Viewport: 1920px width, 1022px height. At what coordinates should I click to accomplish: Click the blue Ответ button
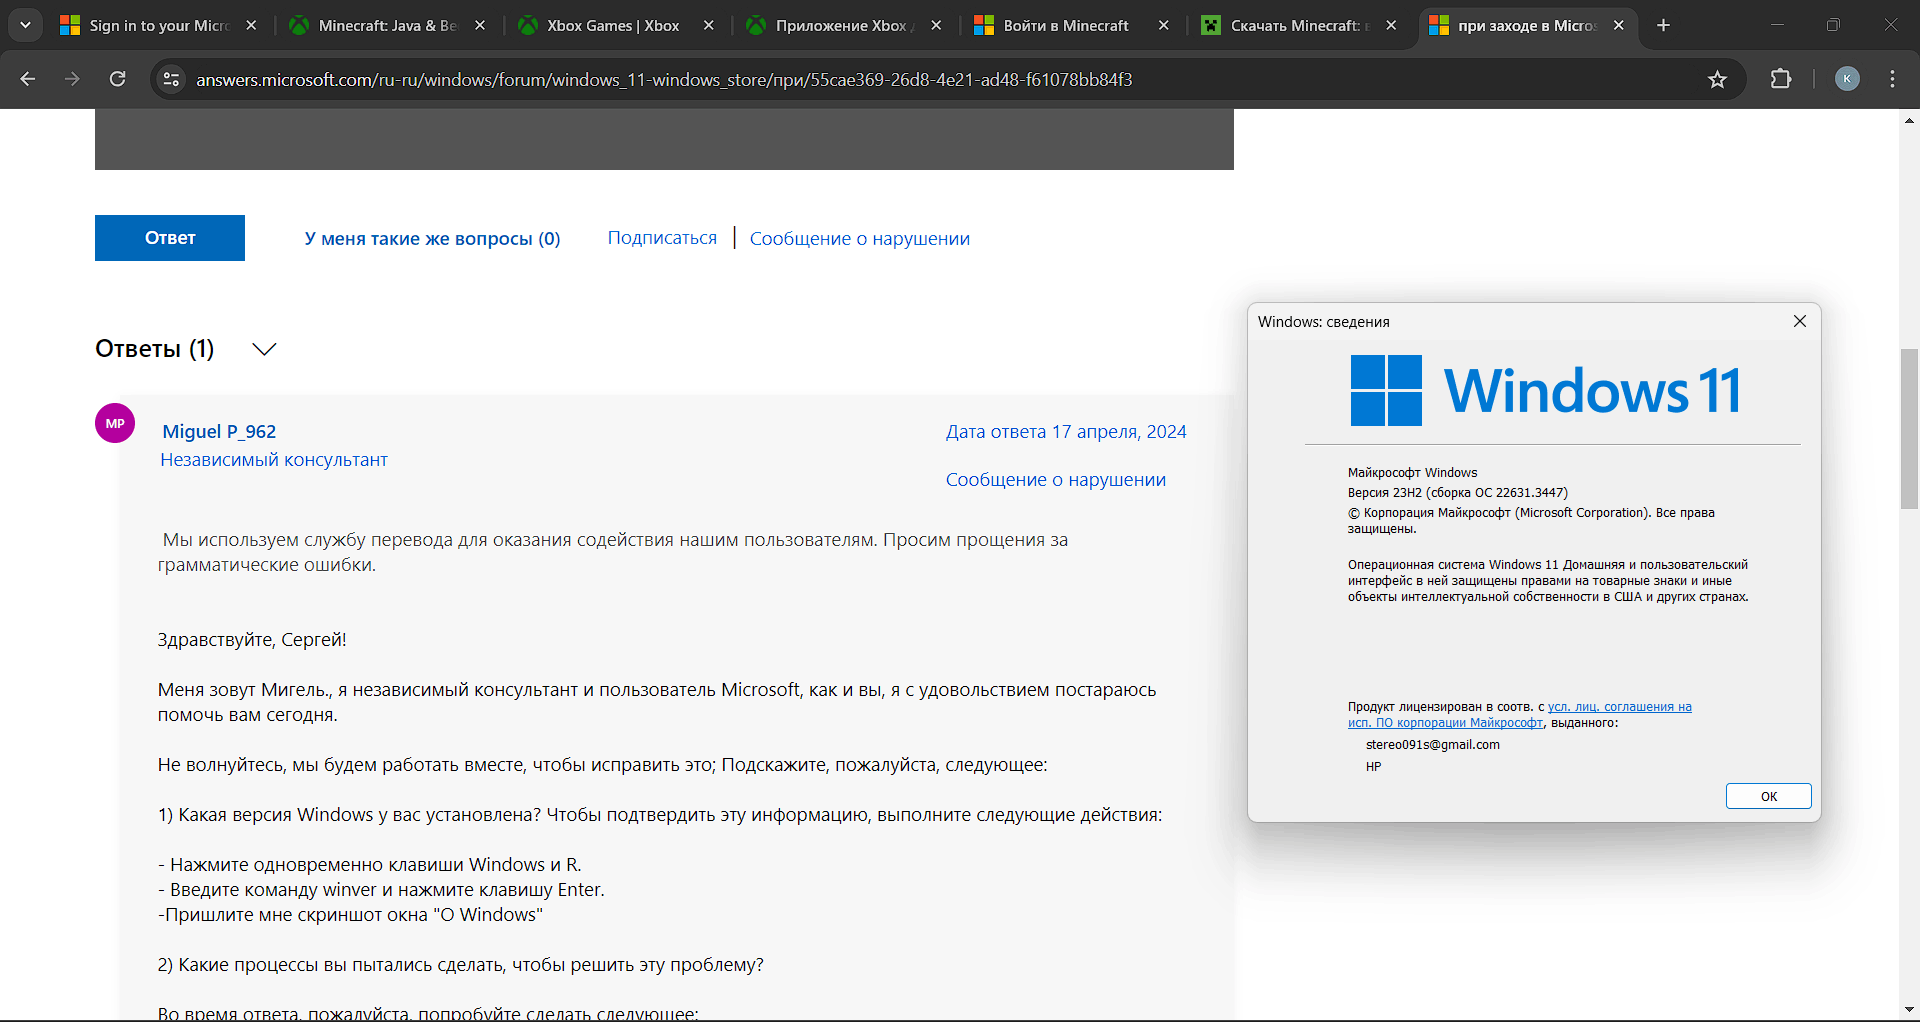[170, 238]
